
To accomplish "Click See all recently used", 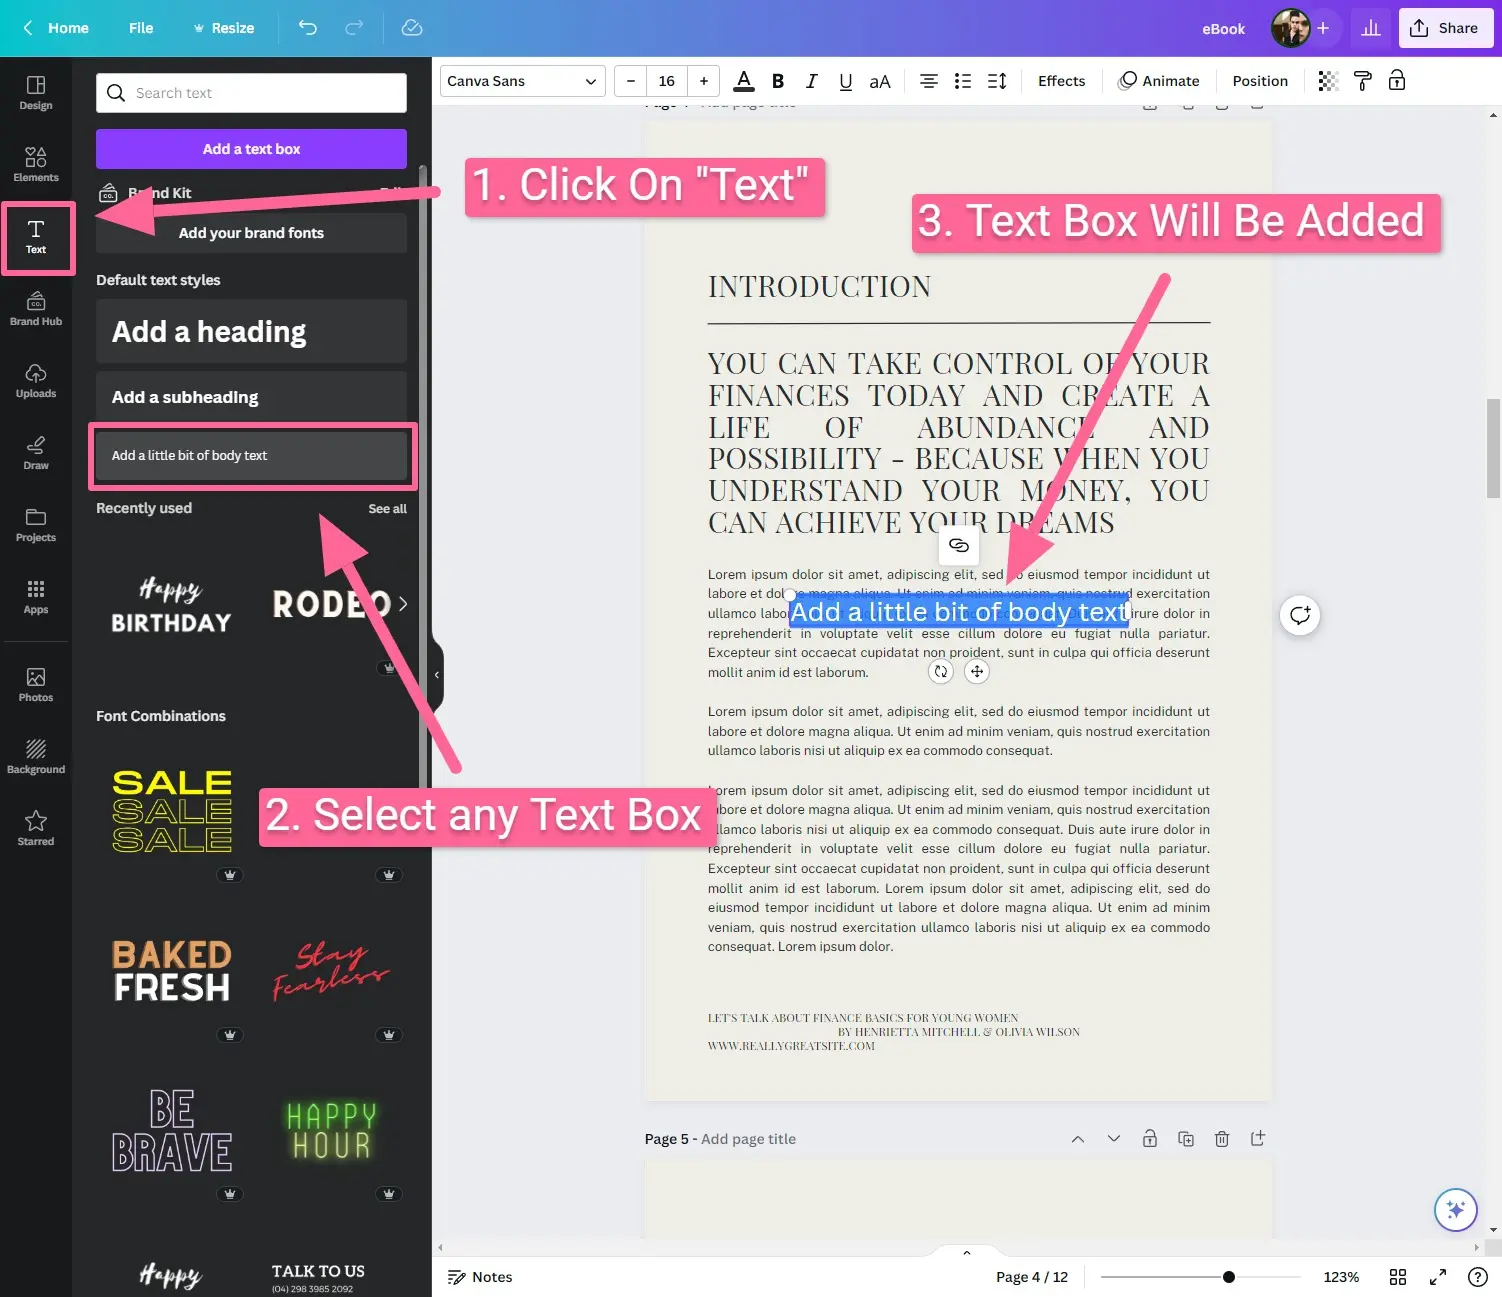I will click(387, 509).
